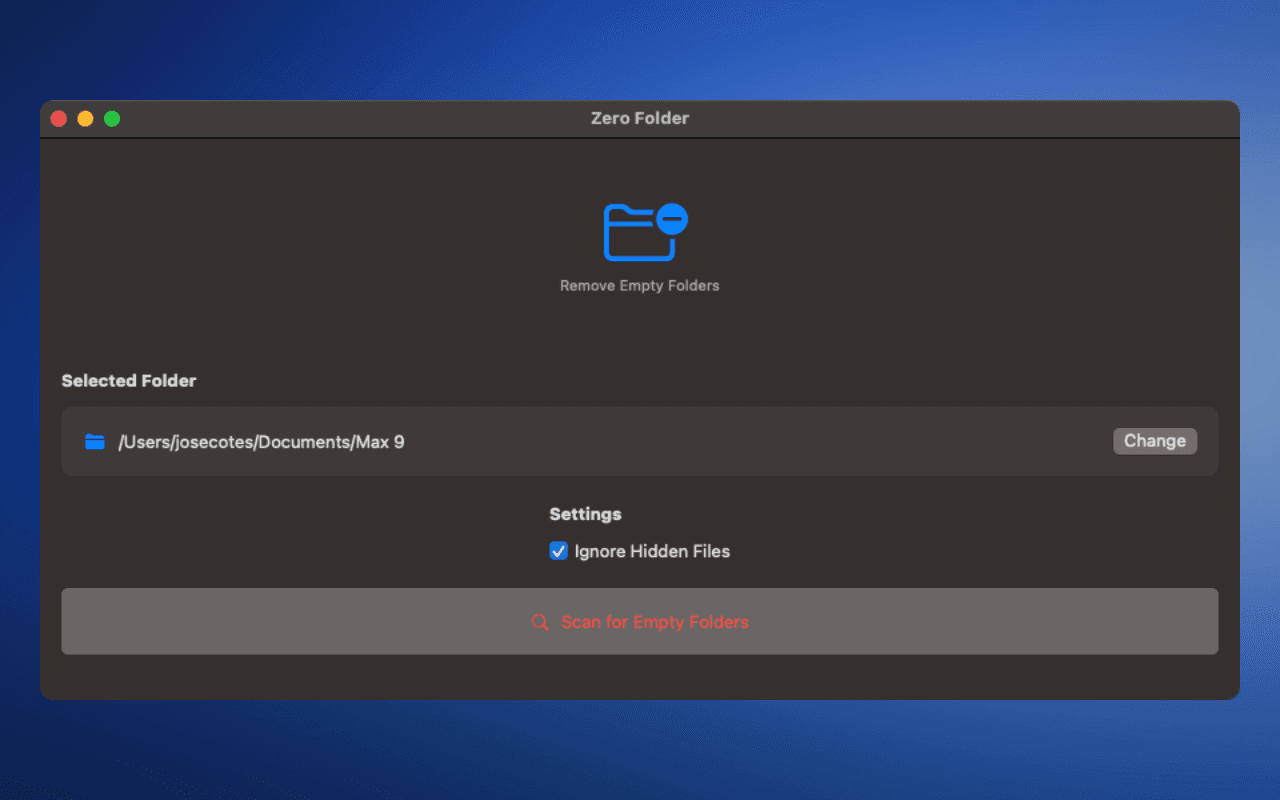1280x800 pixels.
Task: Open folder chooser via the Change button
Action: (1155, 441)
